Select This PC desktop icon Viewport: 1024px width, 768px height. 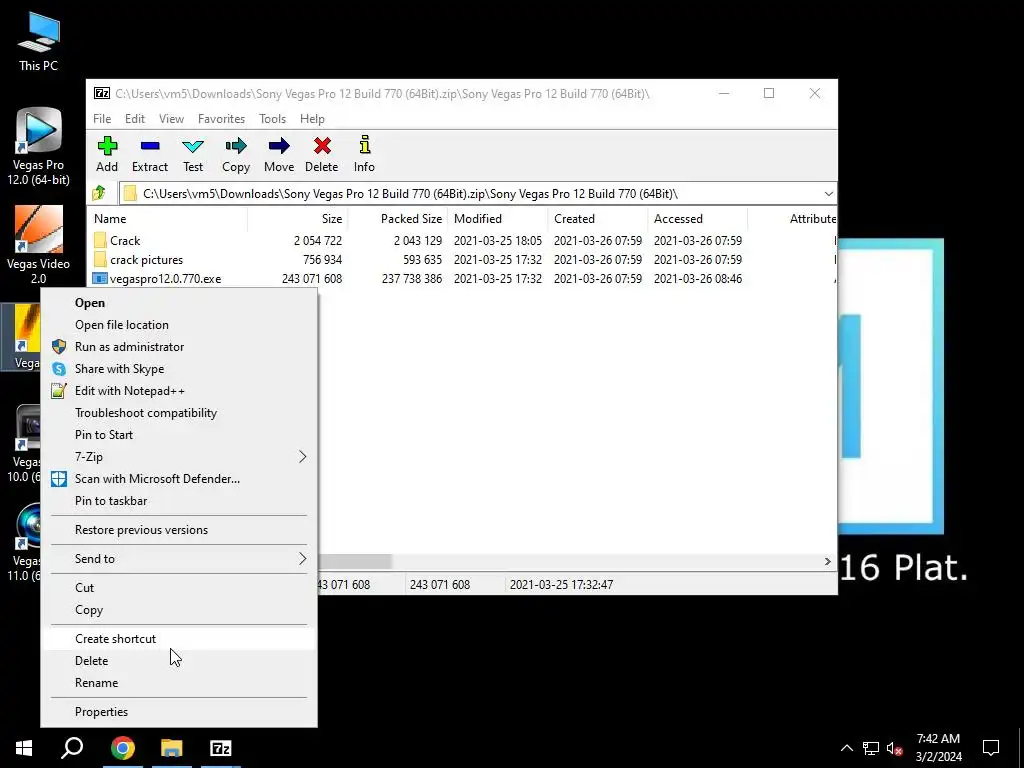pyautogui.click(x=39, y=42)
